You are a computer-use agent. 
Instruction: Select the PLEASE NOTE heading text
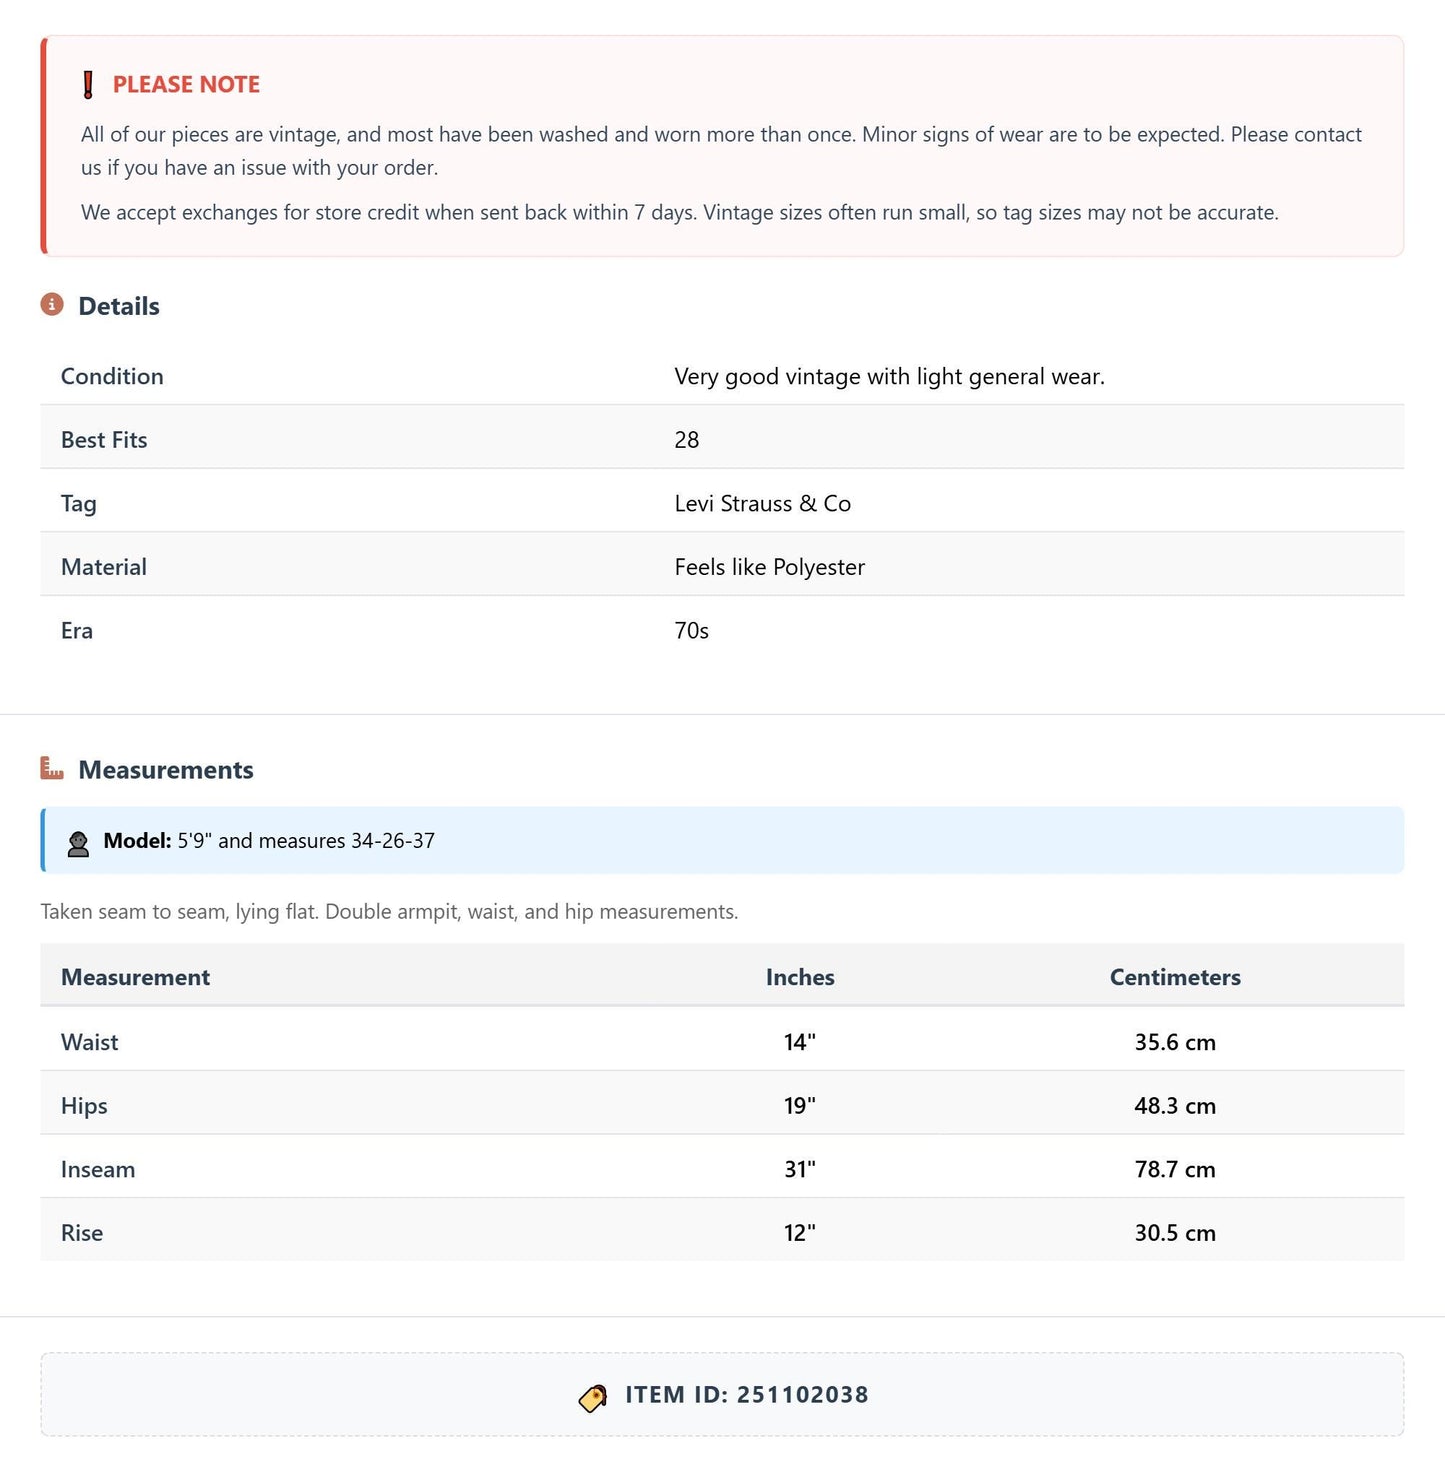pyautogui.click(x=186, y=85)
